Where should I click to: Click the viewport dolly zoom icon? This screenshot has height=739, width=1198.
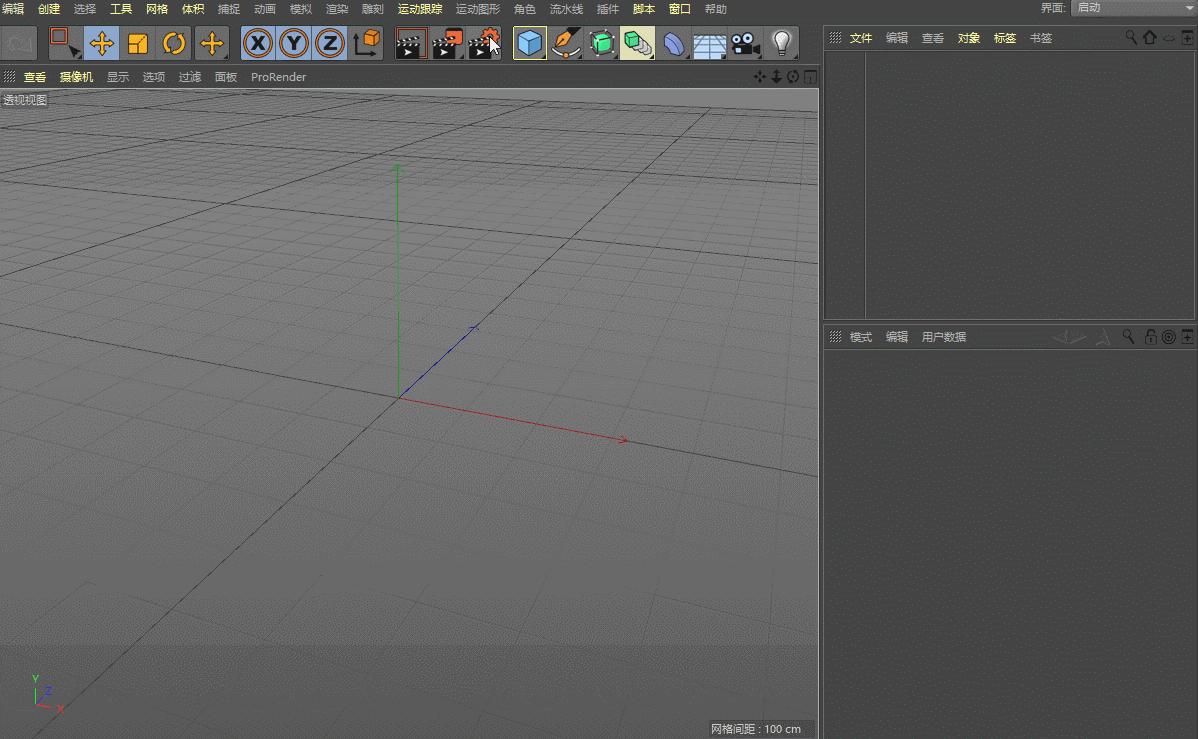point(776,76)
